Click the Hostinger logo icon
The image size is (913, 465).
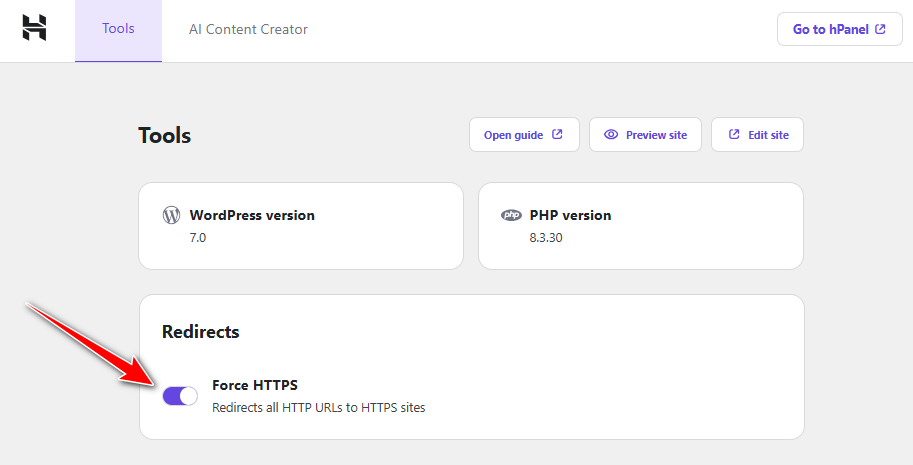pos(34,28)
